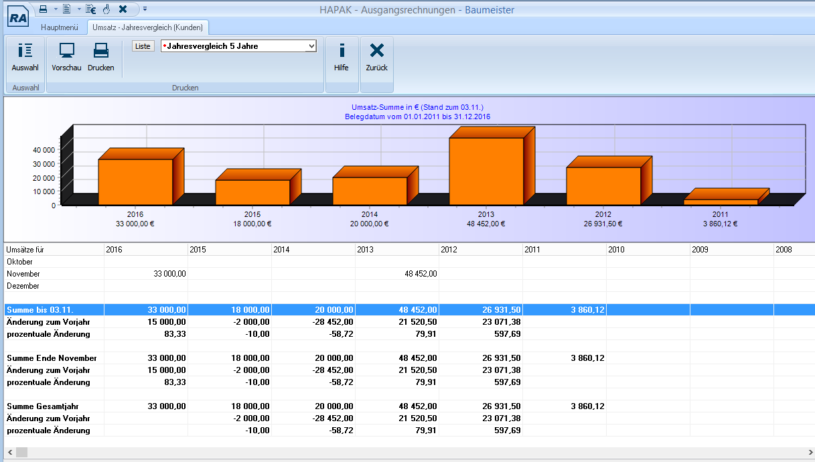
Task: Click the chart title Umsatz-Summe in €
Action: coord(417,107)
